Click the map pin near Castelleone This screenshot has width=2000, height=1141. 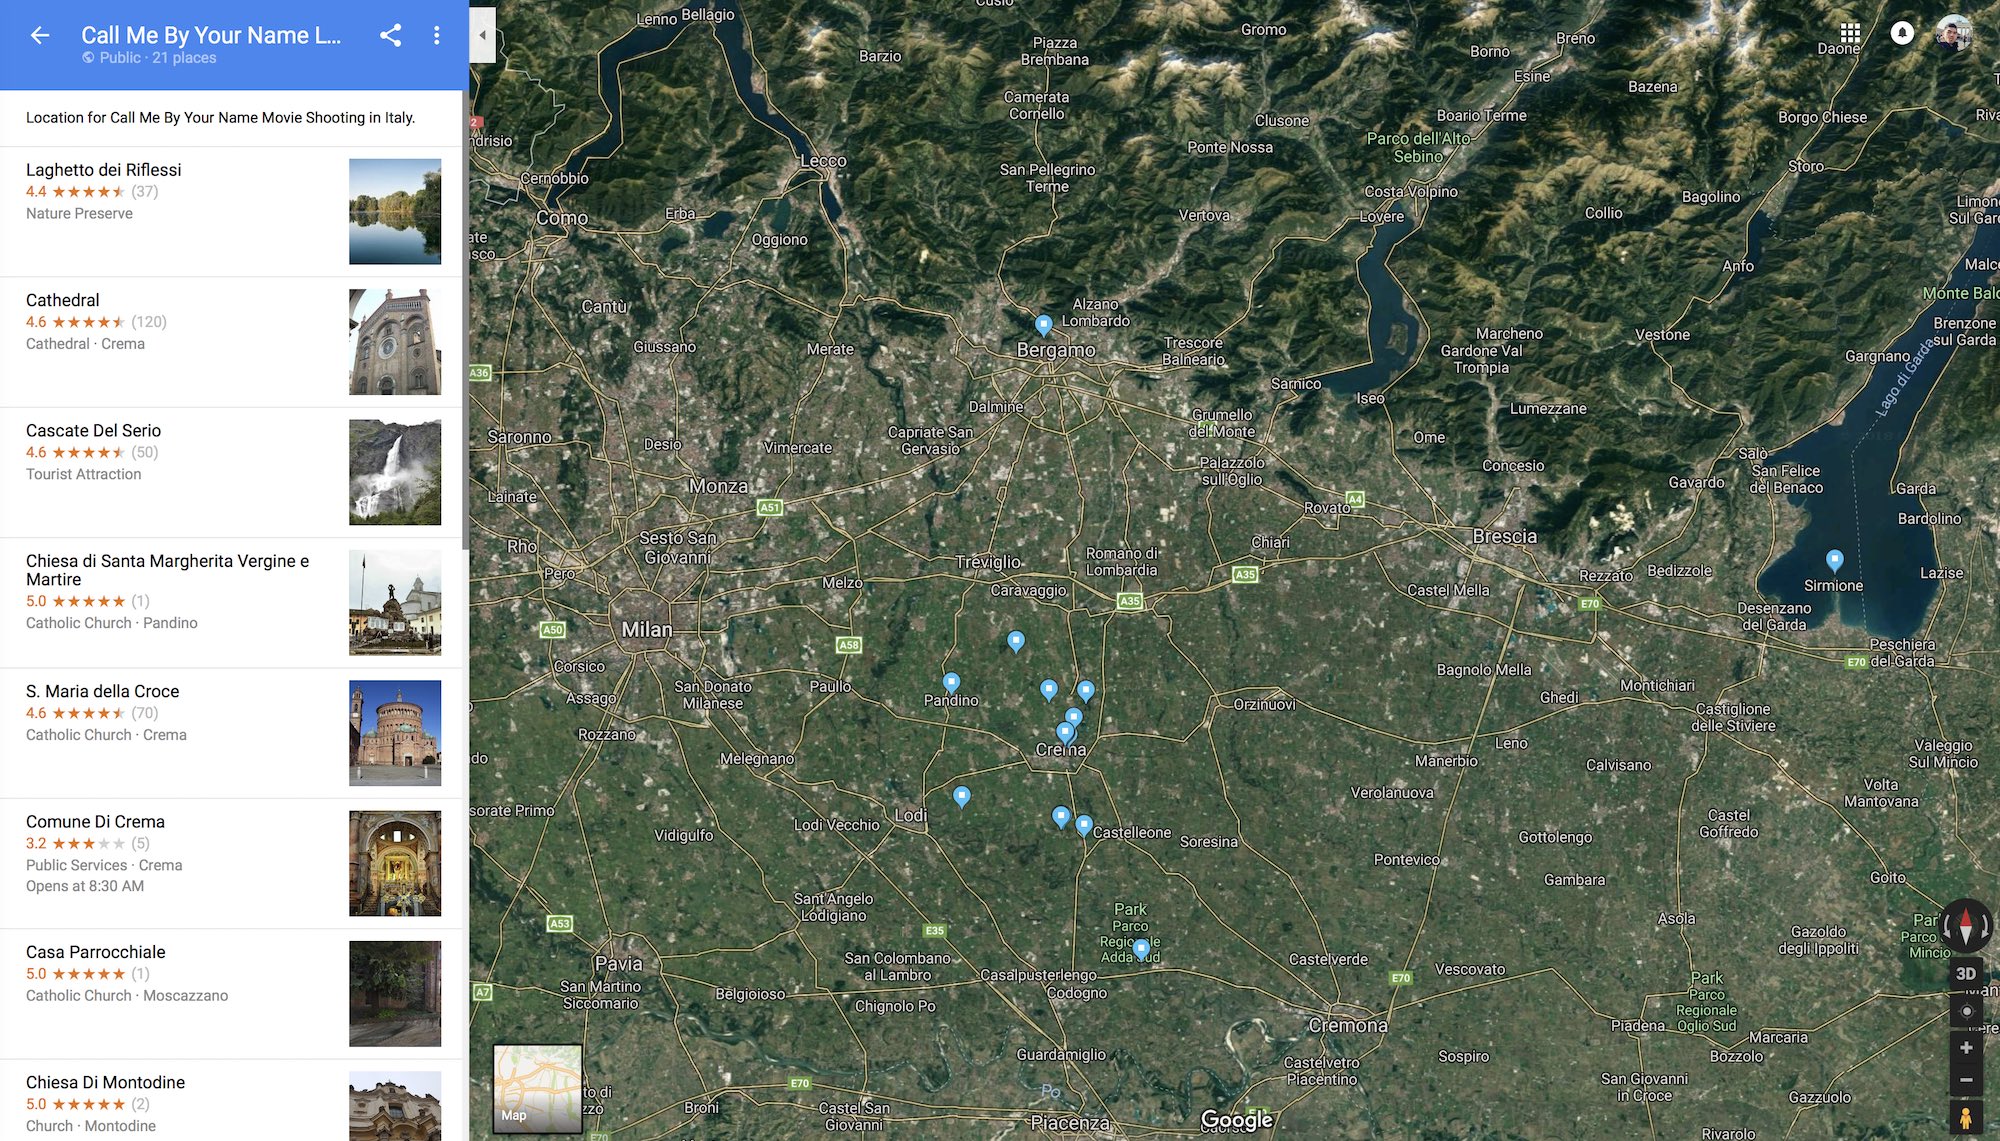(x=1084, y=826)
